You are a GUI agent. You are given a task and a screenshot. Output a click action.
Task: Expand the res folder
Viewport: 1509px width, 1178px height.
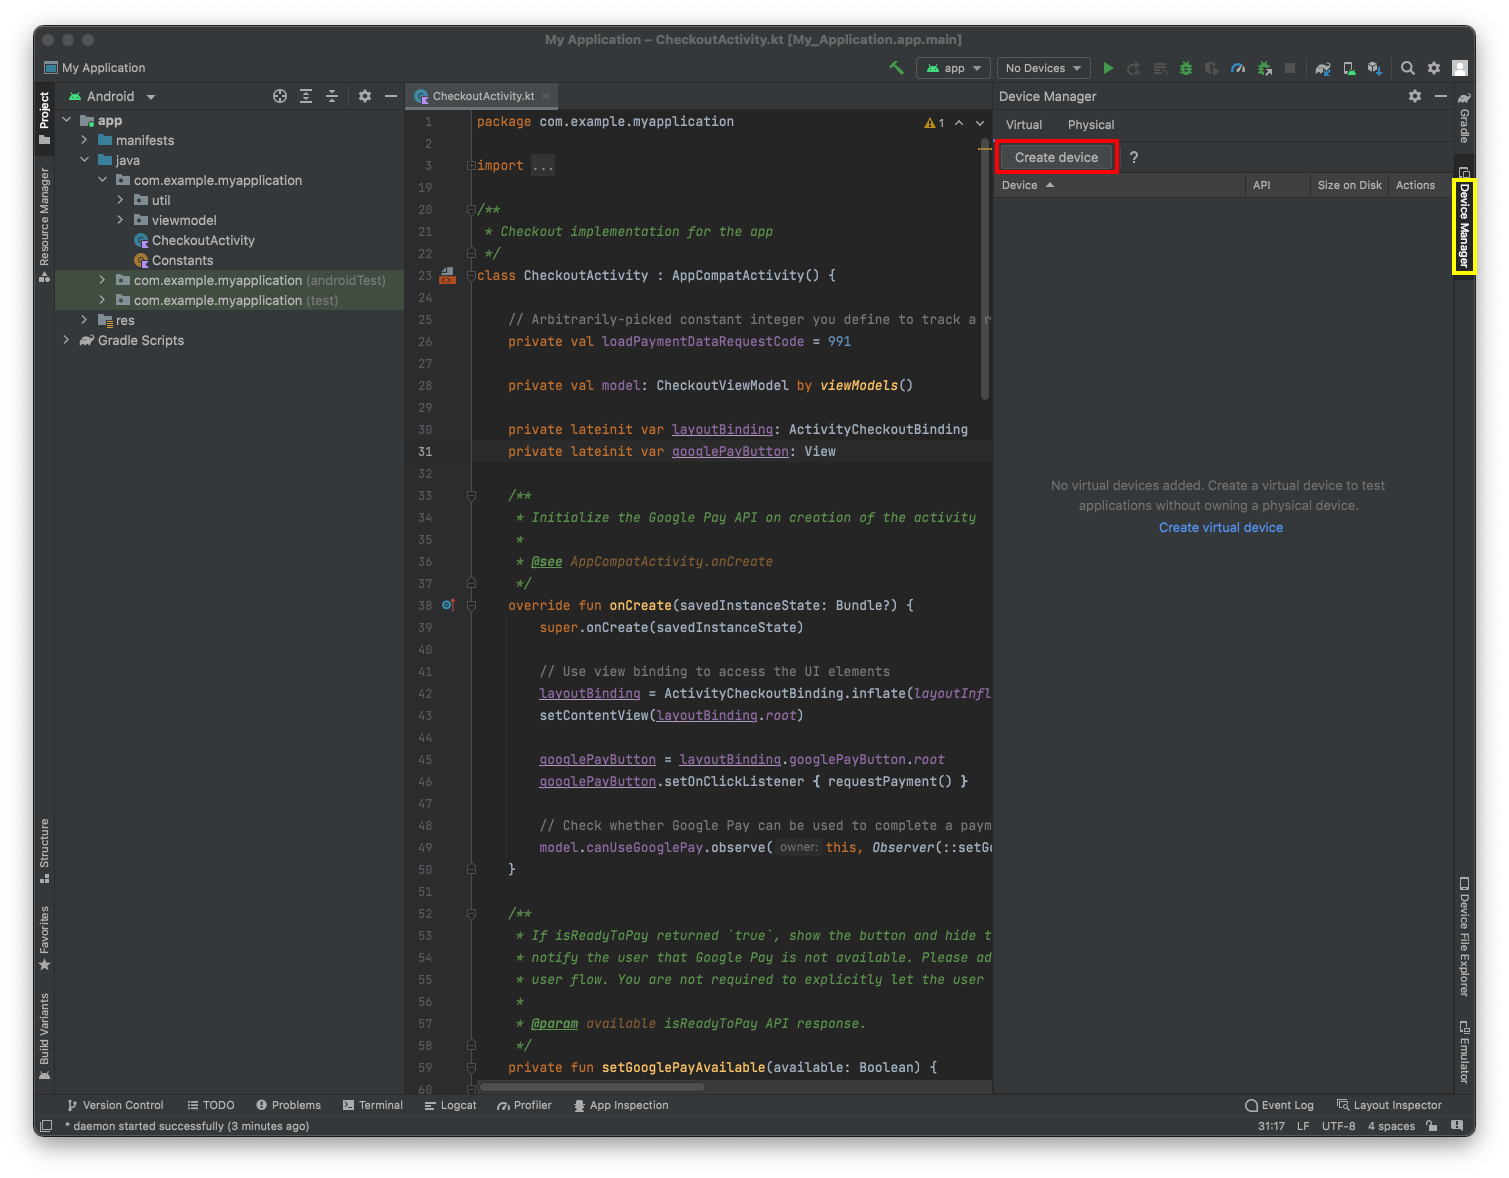coord(85,320)
